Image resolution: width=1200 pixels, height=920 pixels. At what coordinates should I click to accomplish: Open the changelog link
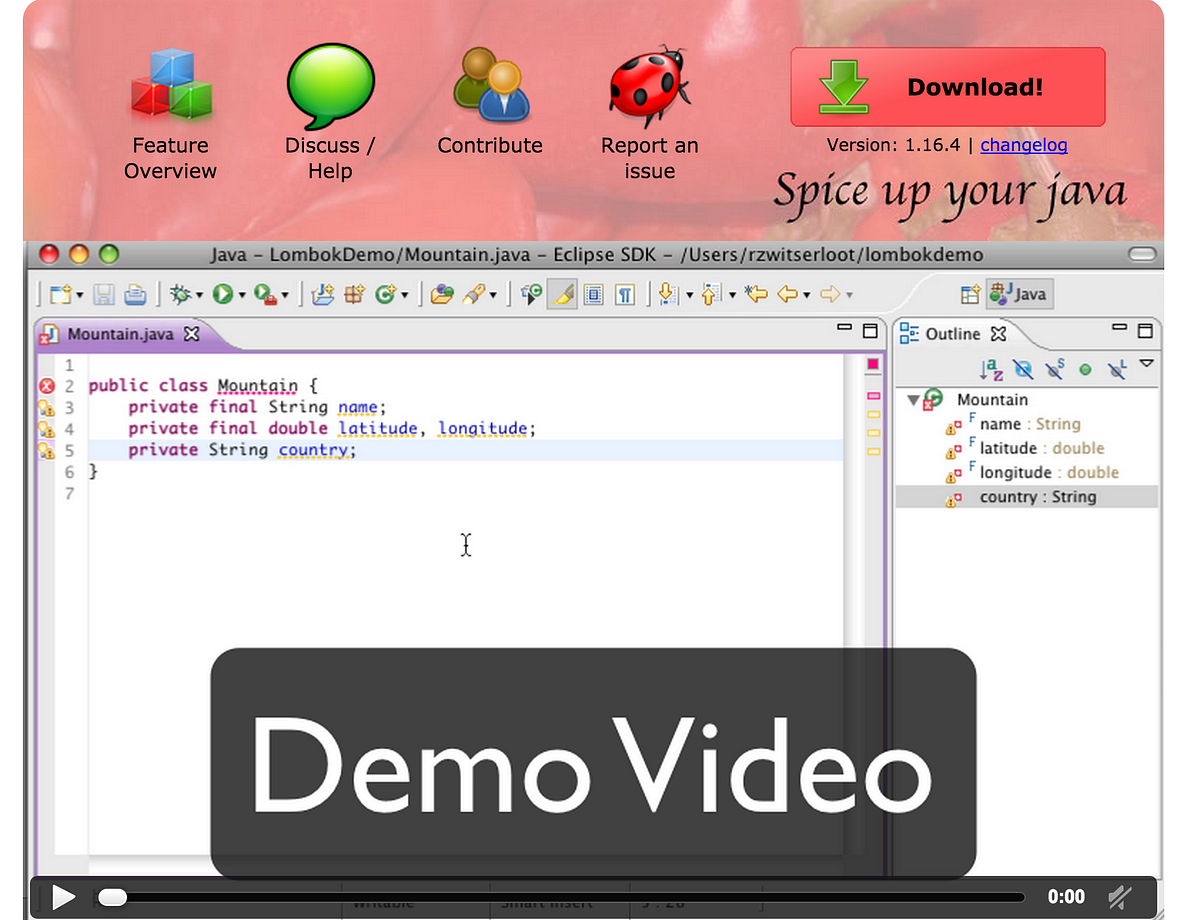[x=1024, y=146]
